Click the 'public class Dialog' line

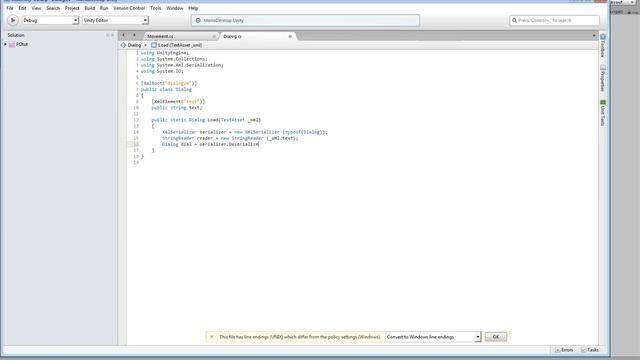click(166, 89)
